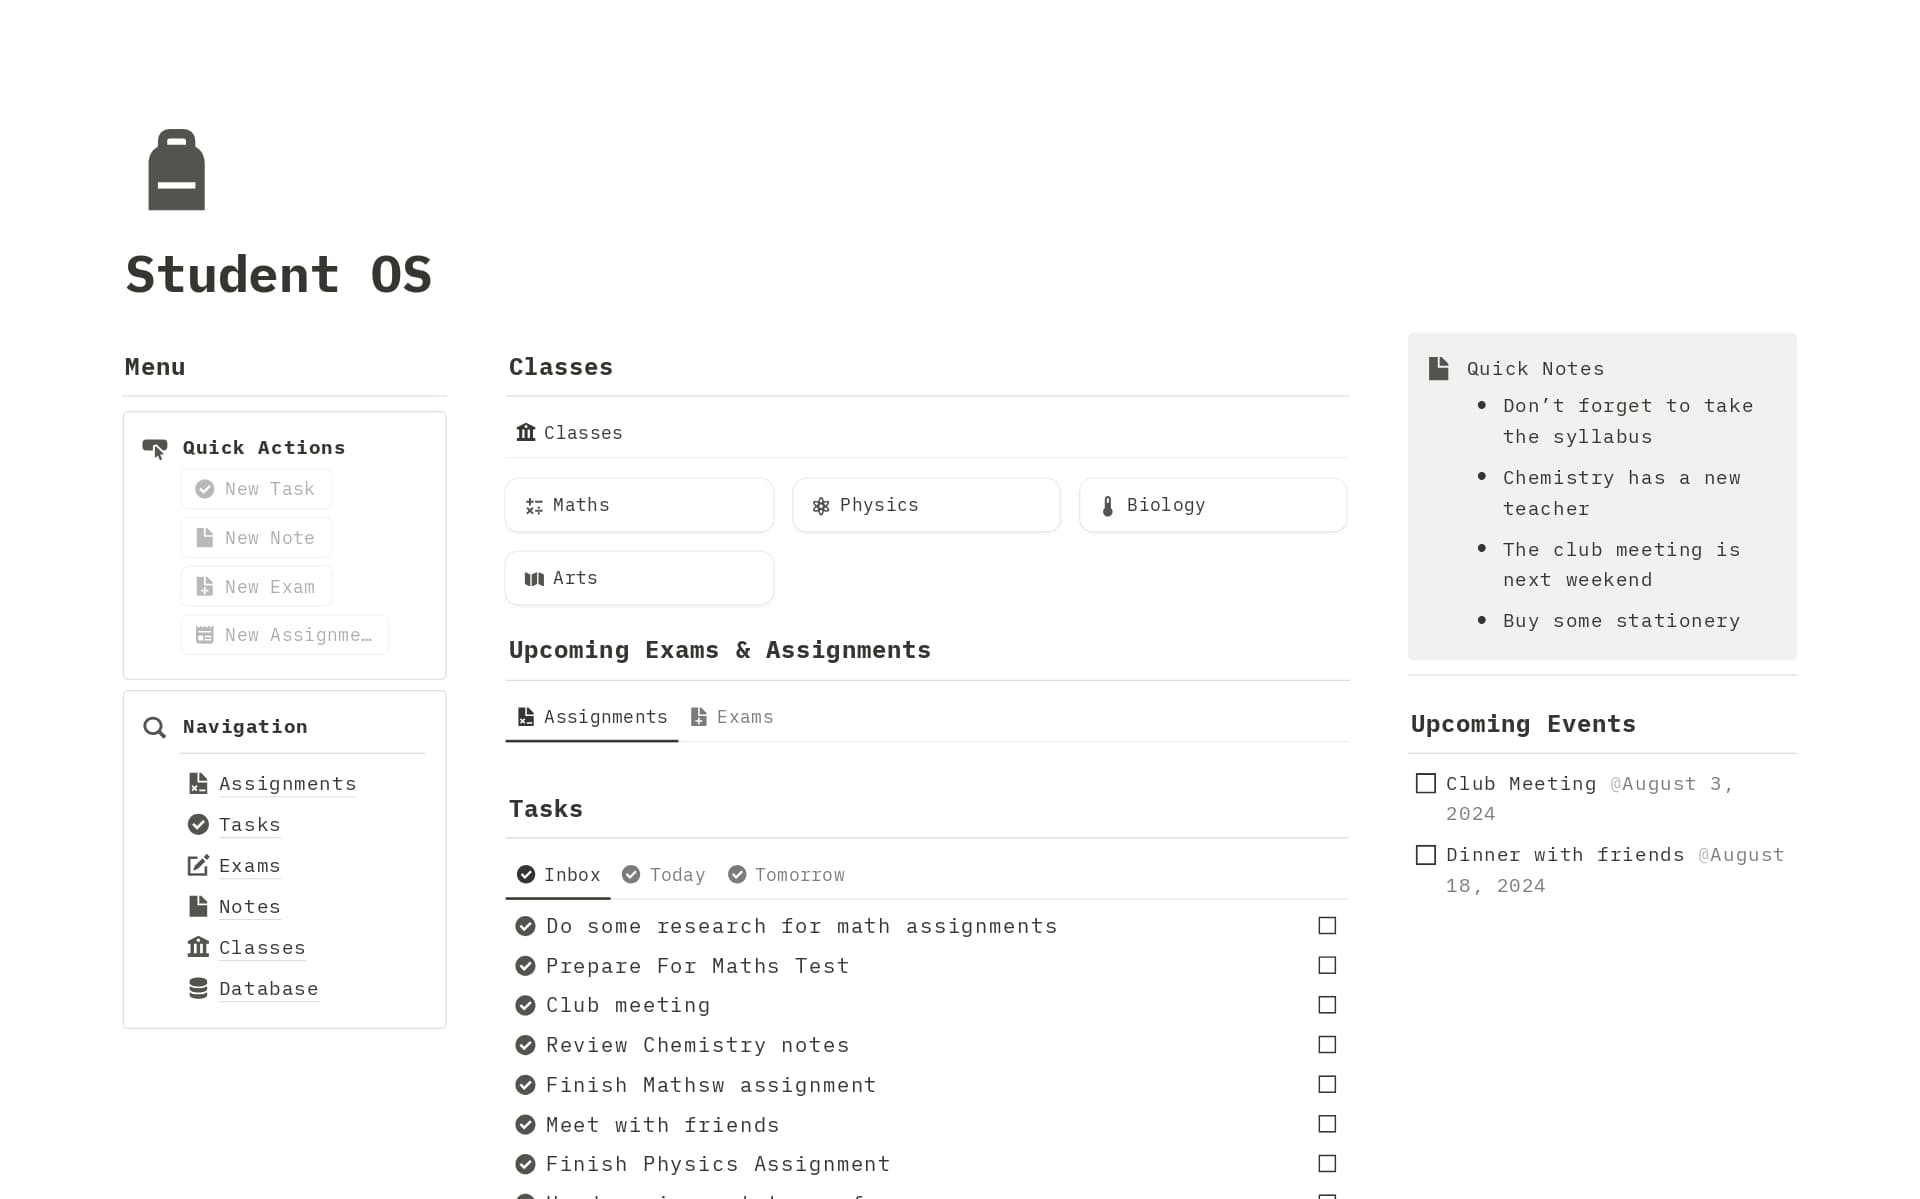Click the New Exam button
This screenshot has height=1199, width=1920.
point(256,586)
